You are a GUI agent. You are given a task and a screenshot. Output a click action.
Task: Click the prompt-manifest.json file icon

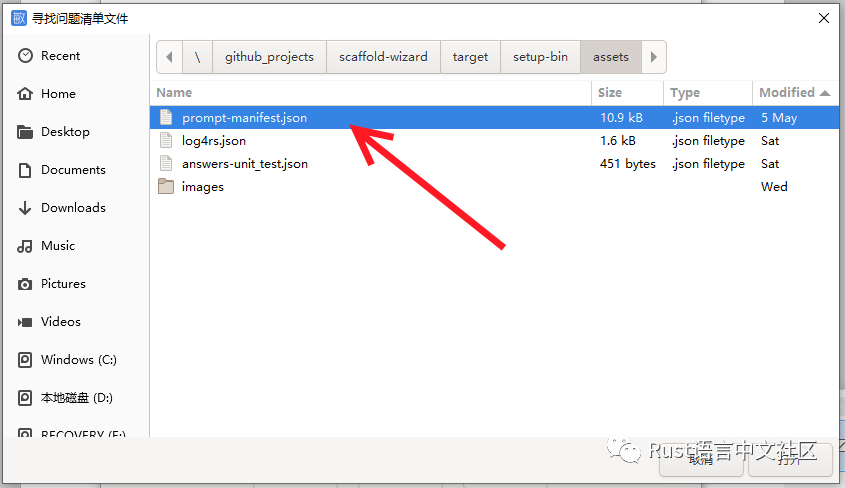(x=166, y=117)
